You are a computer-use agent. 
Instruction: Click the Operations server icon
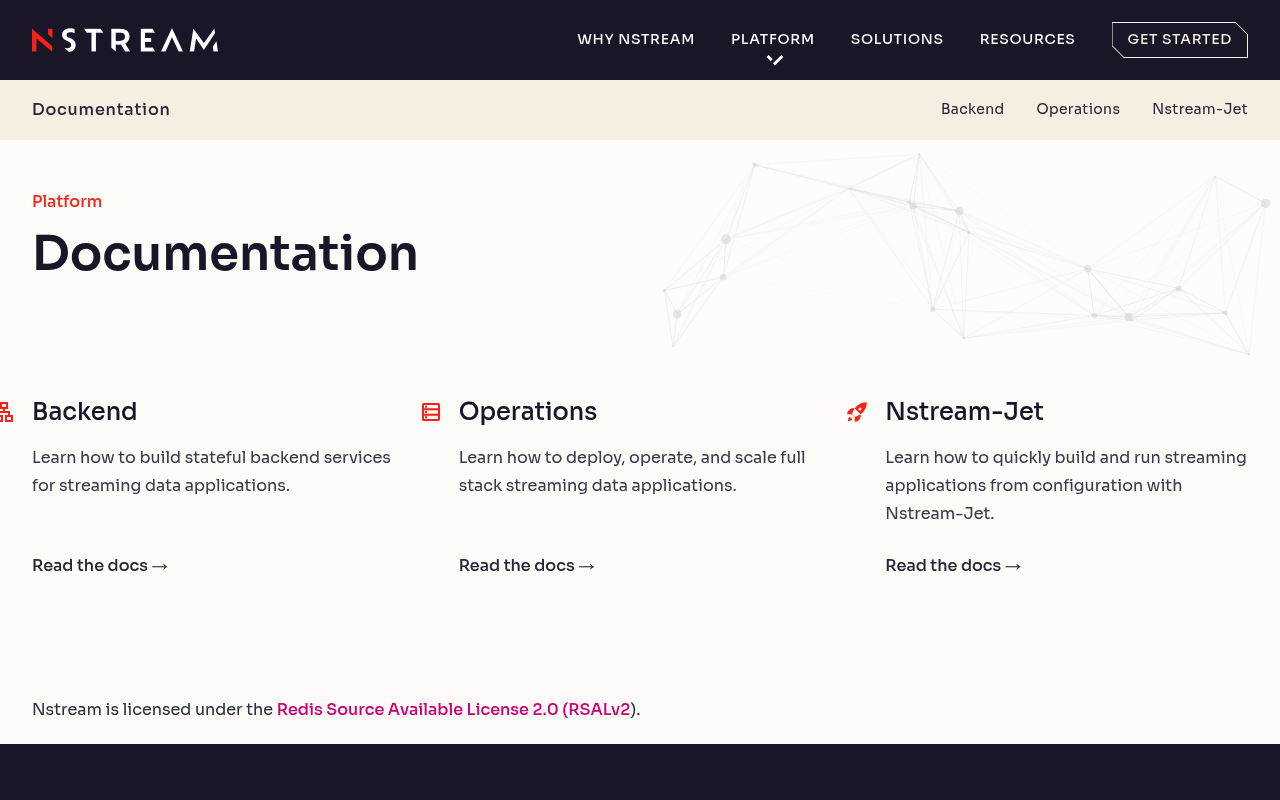pyautogui.click(x=431, y=412)
